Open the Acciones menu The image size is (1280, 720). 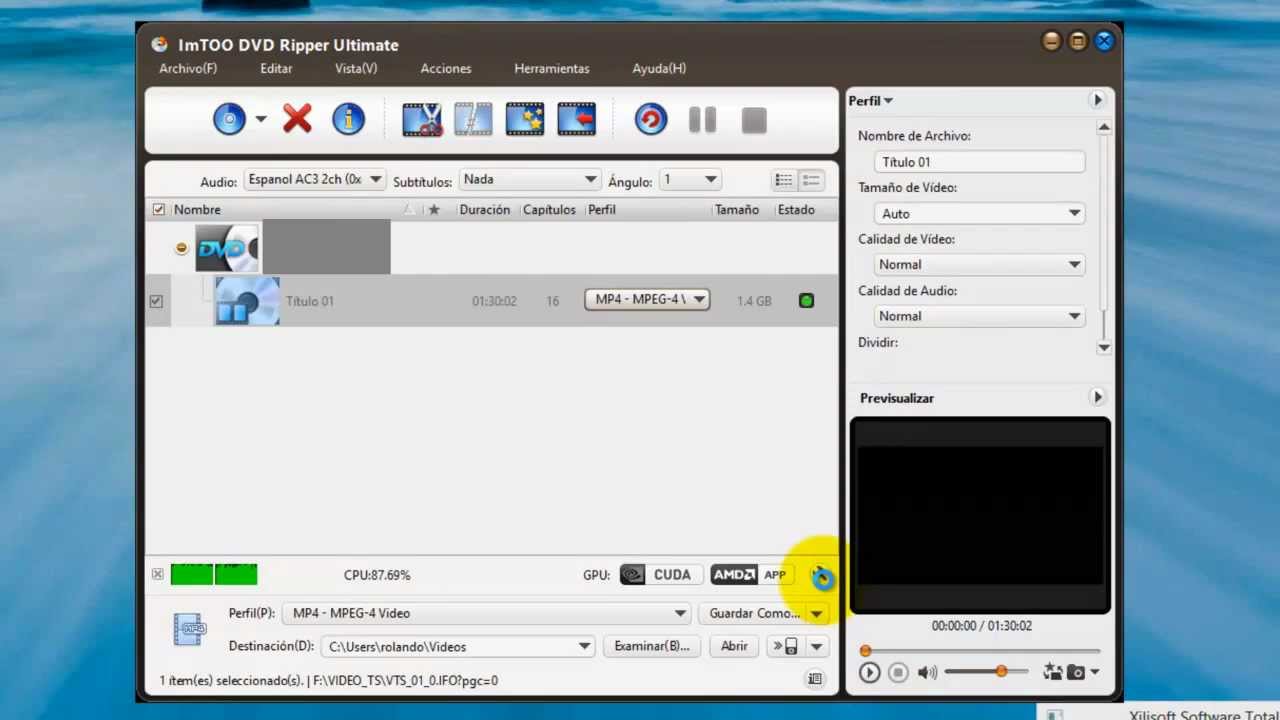point(446,69)
